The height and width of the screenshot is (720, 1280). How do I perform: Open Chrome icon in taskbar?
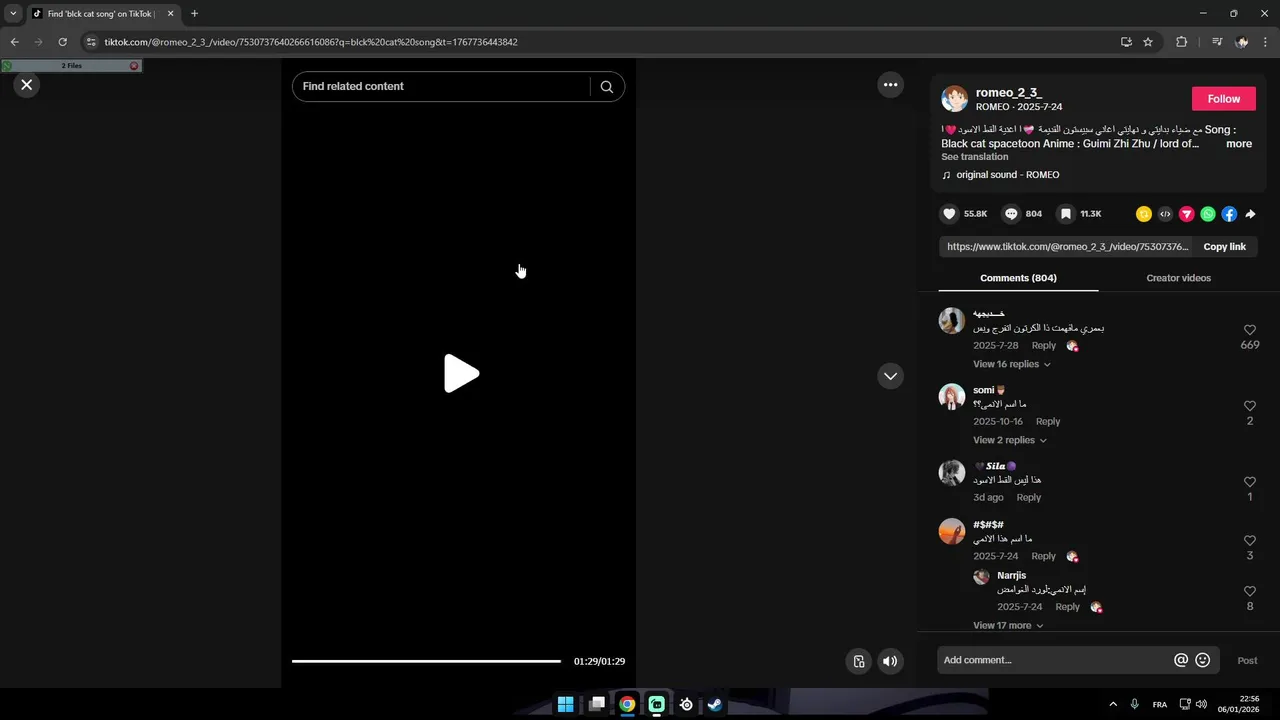click(x=627, y=704)
